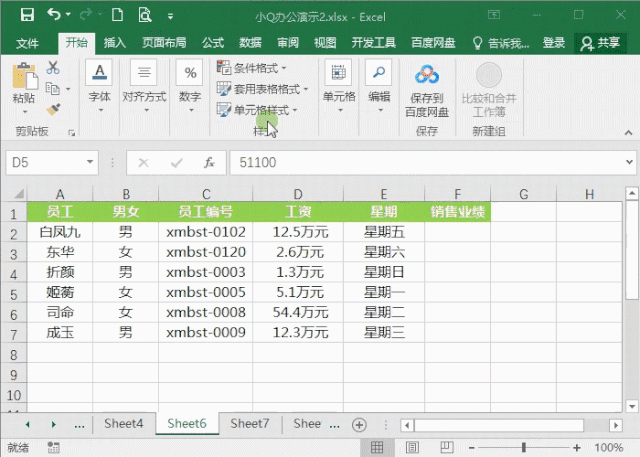Switch to the 页面布局 ribbon tab
This screenshot has height=457, width=640.
click(164, 42)
